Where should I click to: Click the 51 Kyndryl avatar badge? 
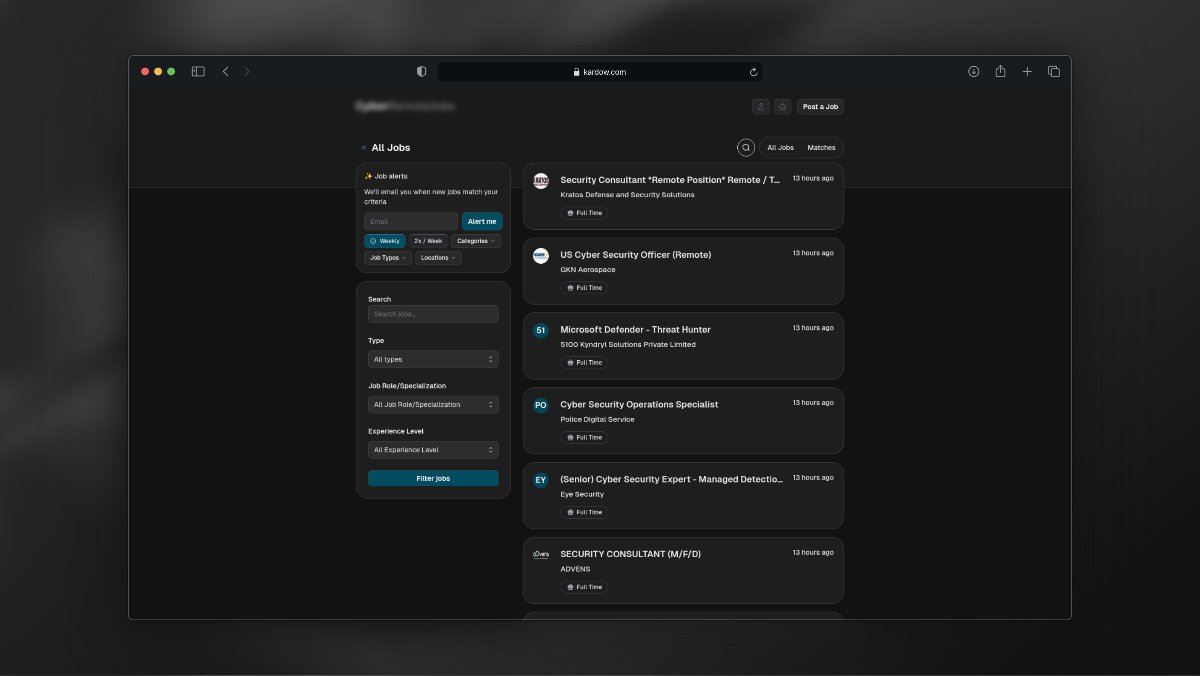(x=541, y=330)
